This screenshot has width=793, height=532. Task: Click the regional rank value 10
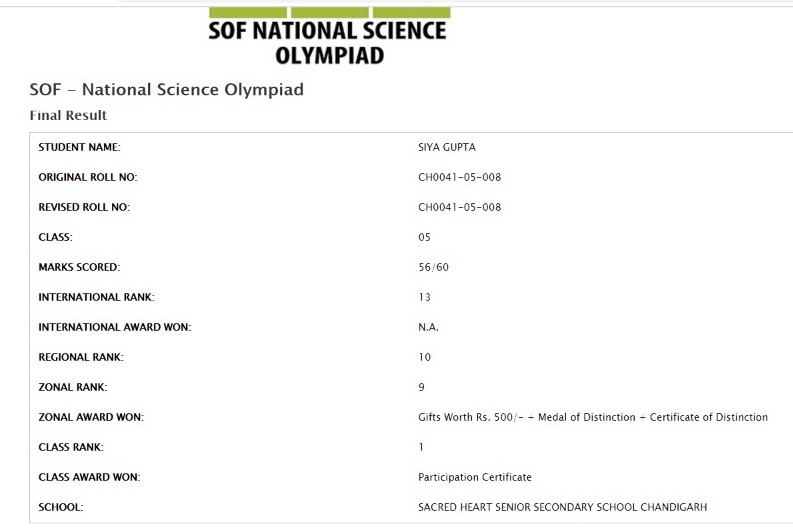pos(424,357)
